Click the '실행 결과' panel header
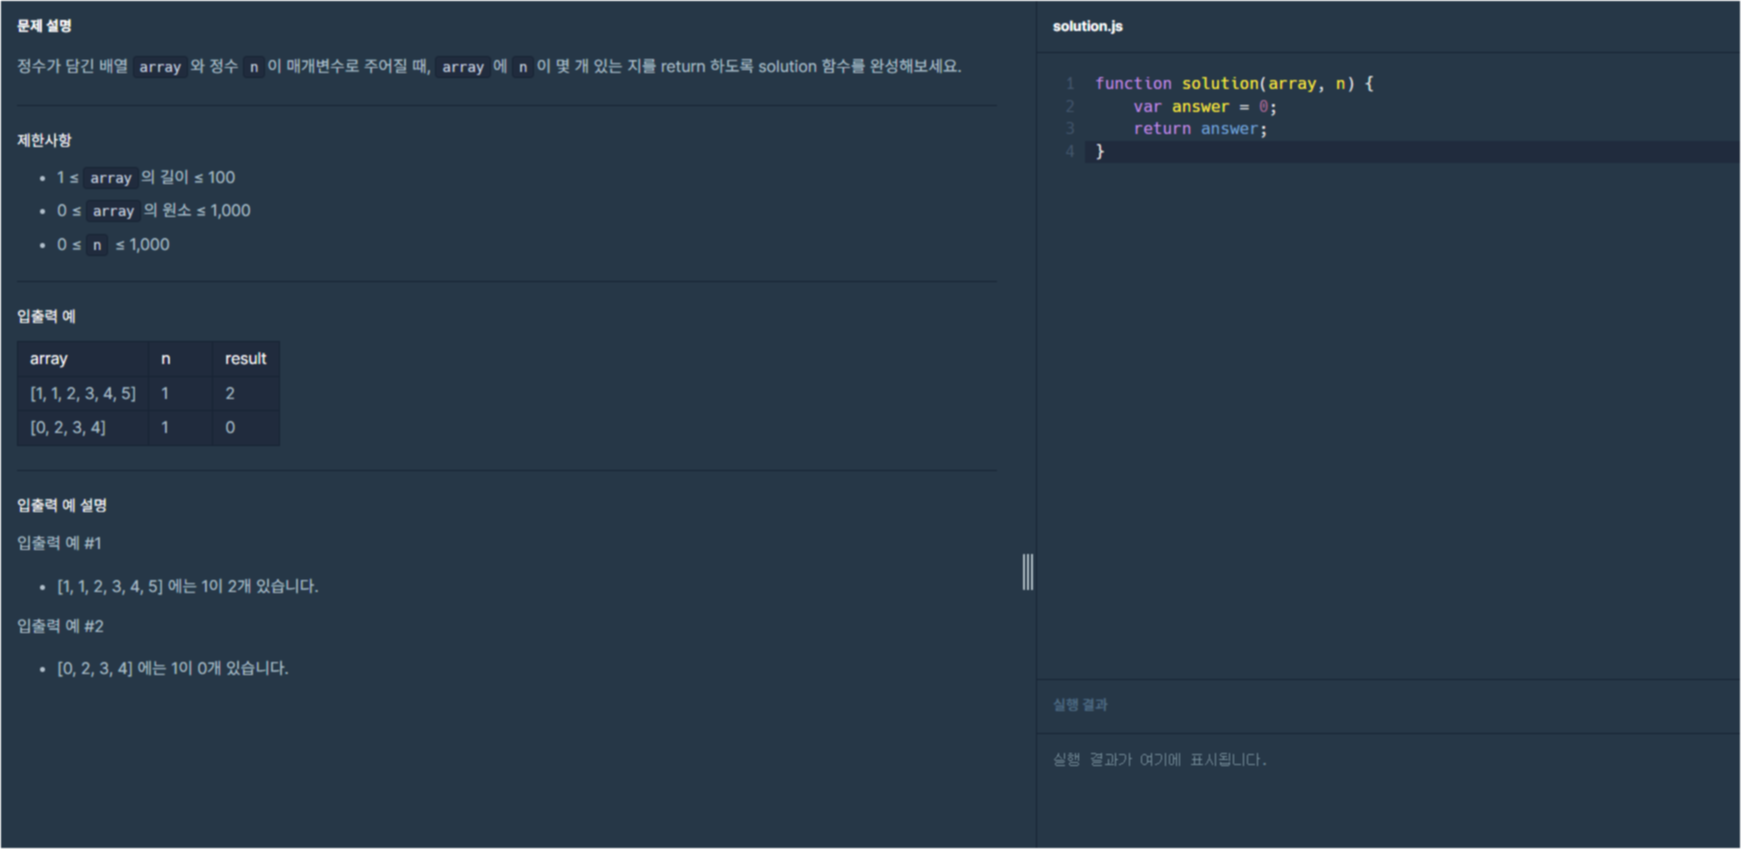This screenshot has height=849, width=1741. click(x=1080, y=705)
